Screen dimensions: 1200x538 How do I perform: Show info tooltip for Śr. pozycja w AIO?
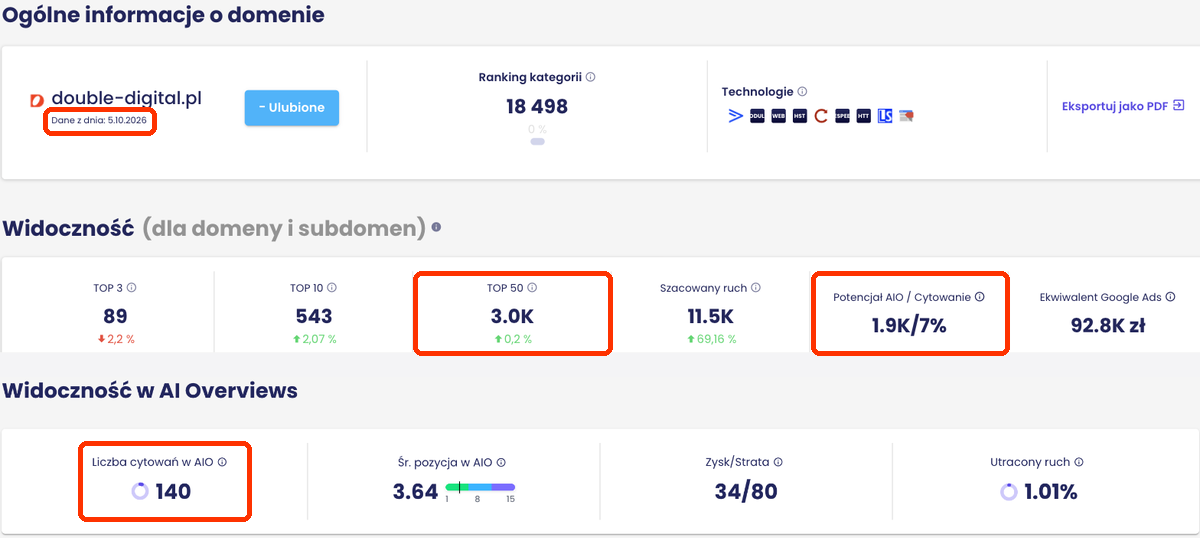501,462
